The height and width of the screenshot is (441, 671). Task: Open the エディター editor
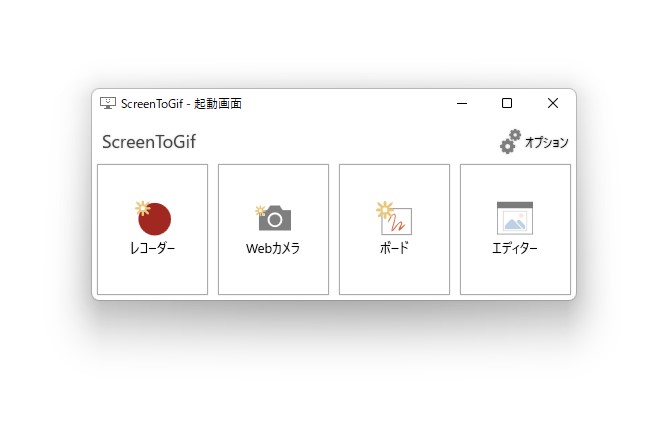[x=515, y=229]
